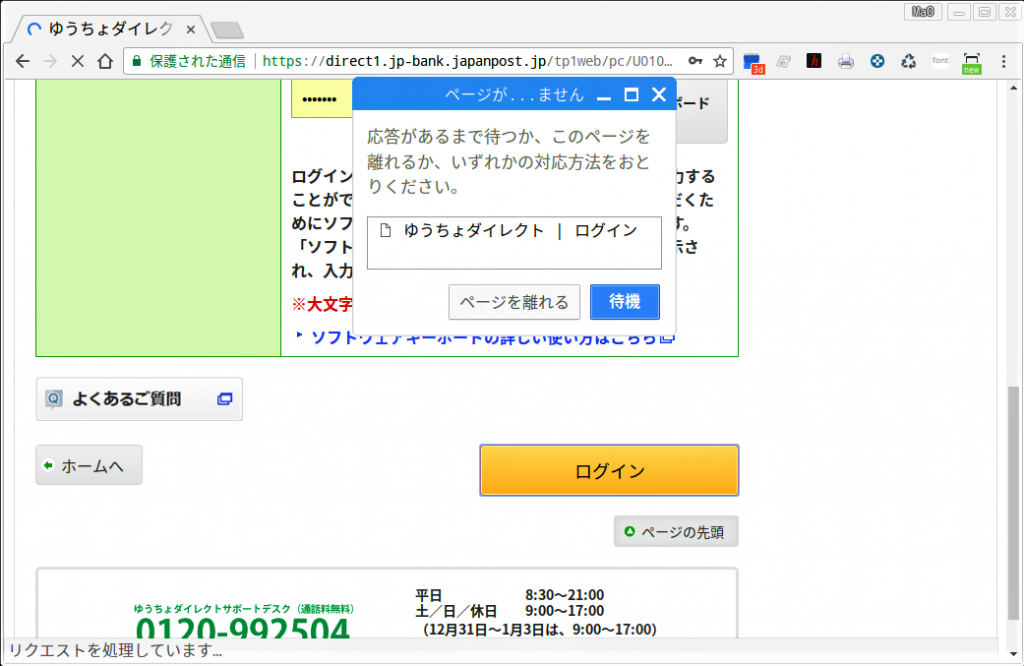Stop loading the page

[x=78, y=61]
